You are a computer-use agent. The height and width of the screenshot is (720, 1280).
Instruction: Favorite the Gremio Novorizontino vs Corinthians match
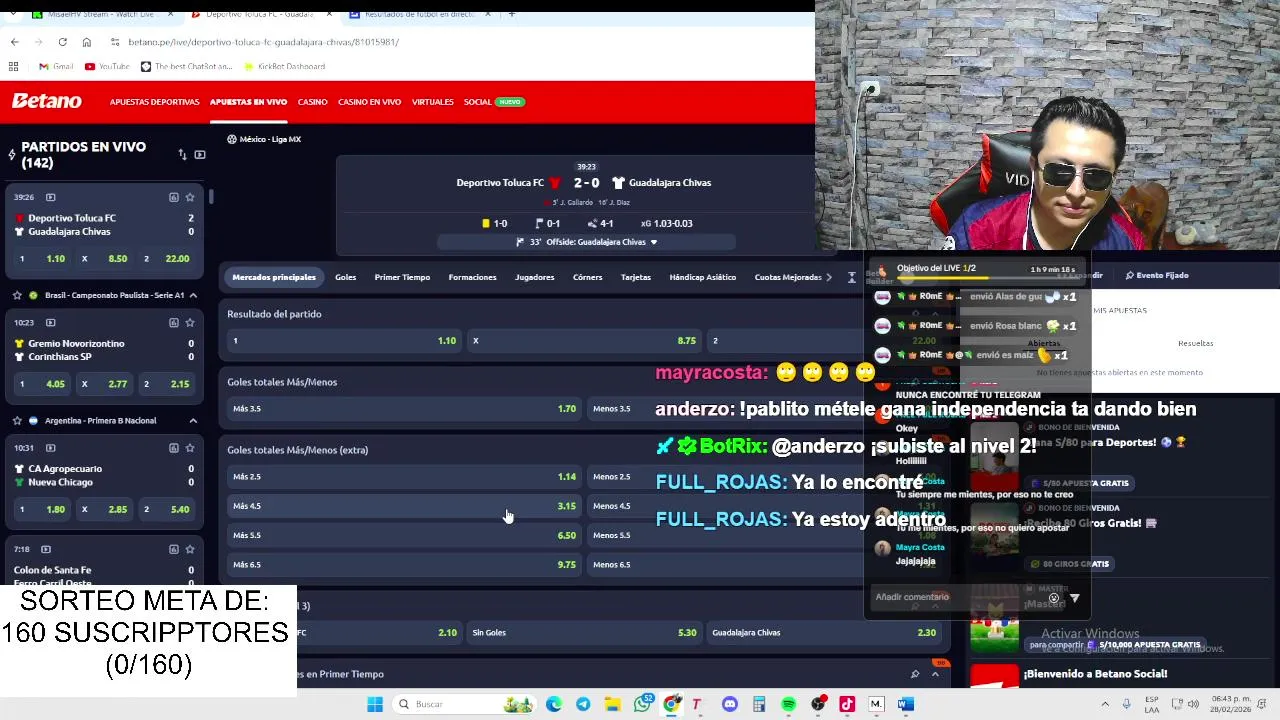(190, 323)
